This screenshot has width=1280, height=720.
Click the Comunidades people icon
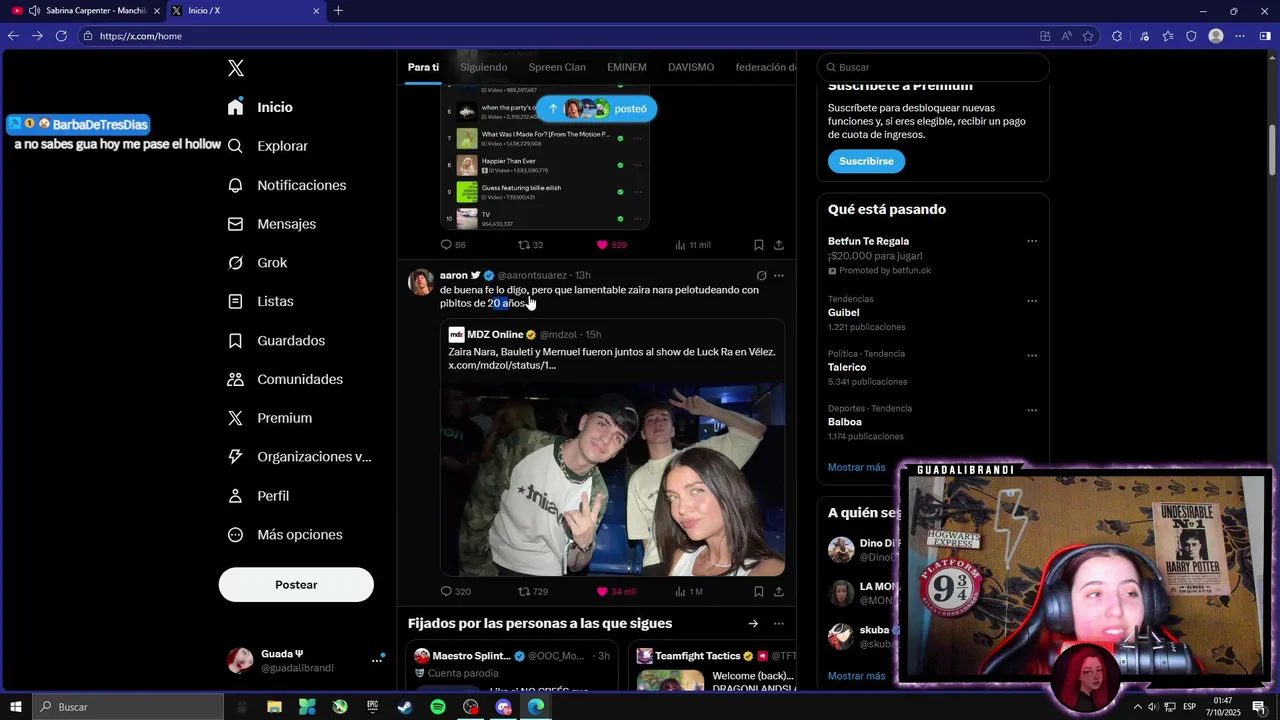point(236,379)
